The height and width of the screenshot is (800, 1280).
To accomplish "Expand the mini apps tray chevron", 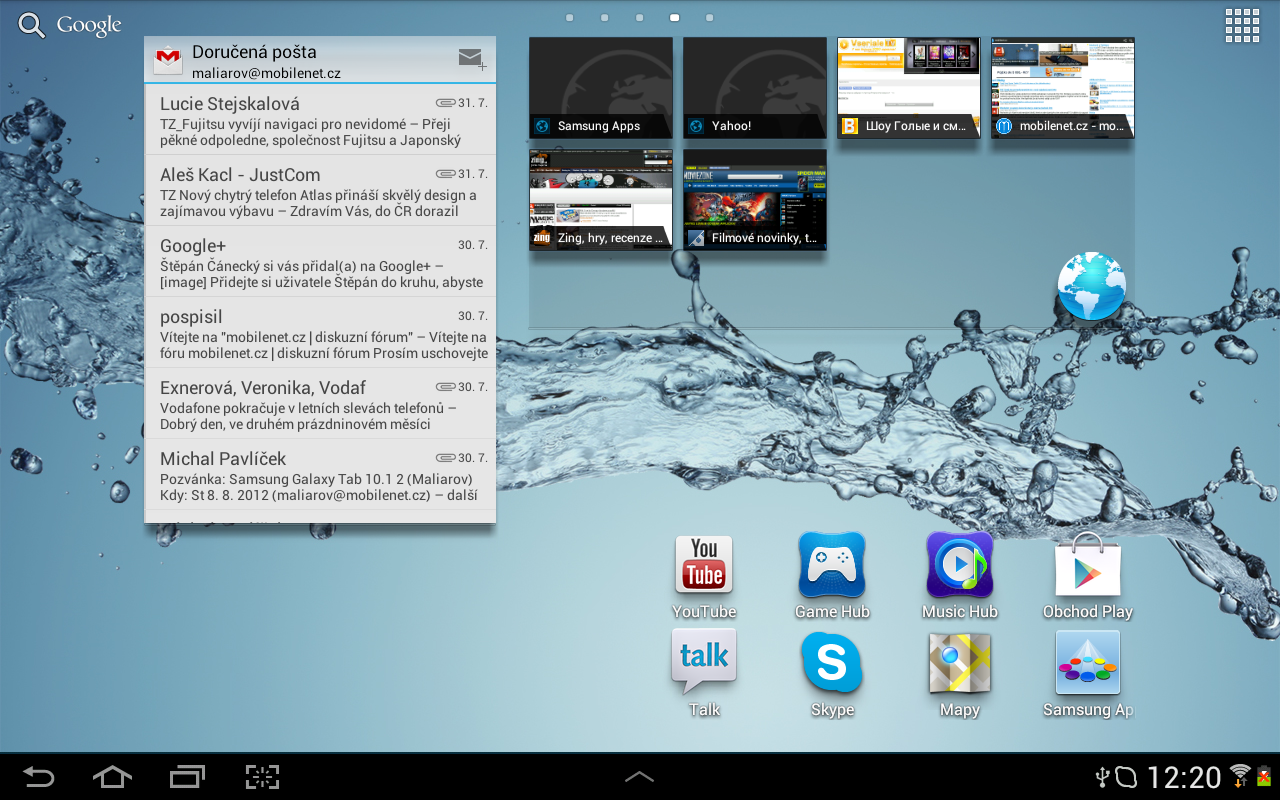I will click(639, 777).
